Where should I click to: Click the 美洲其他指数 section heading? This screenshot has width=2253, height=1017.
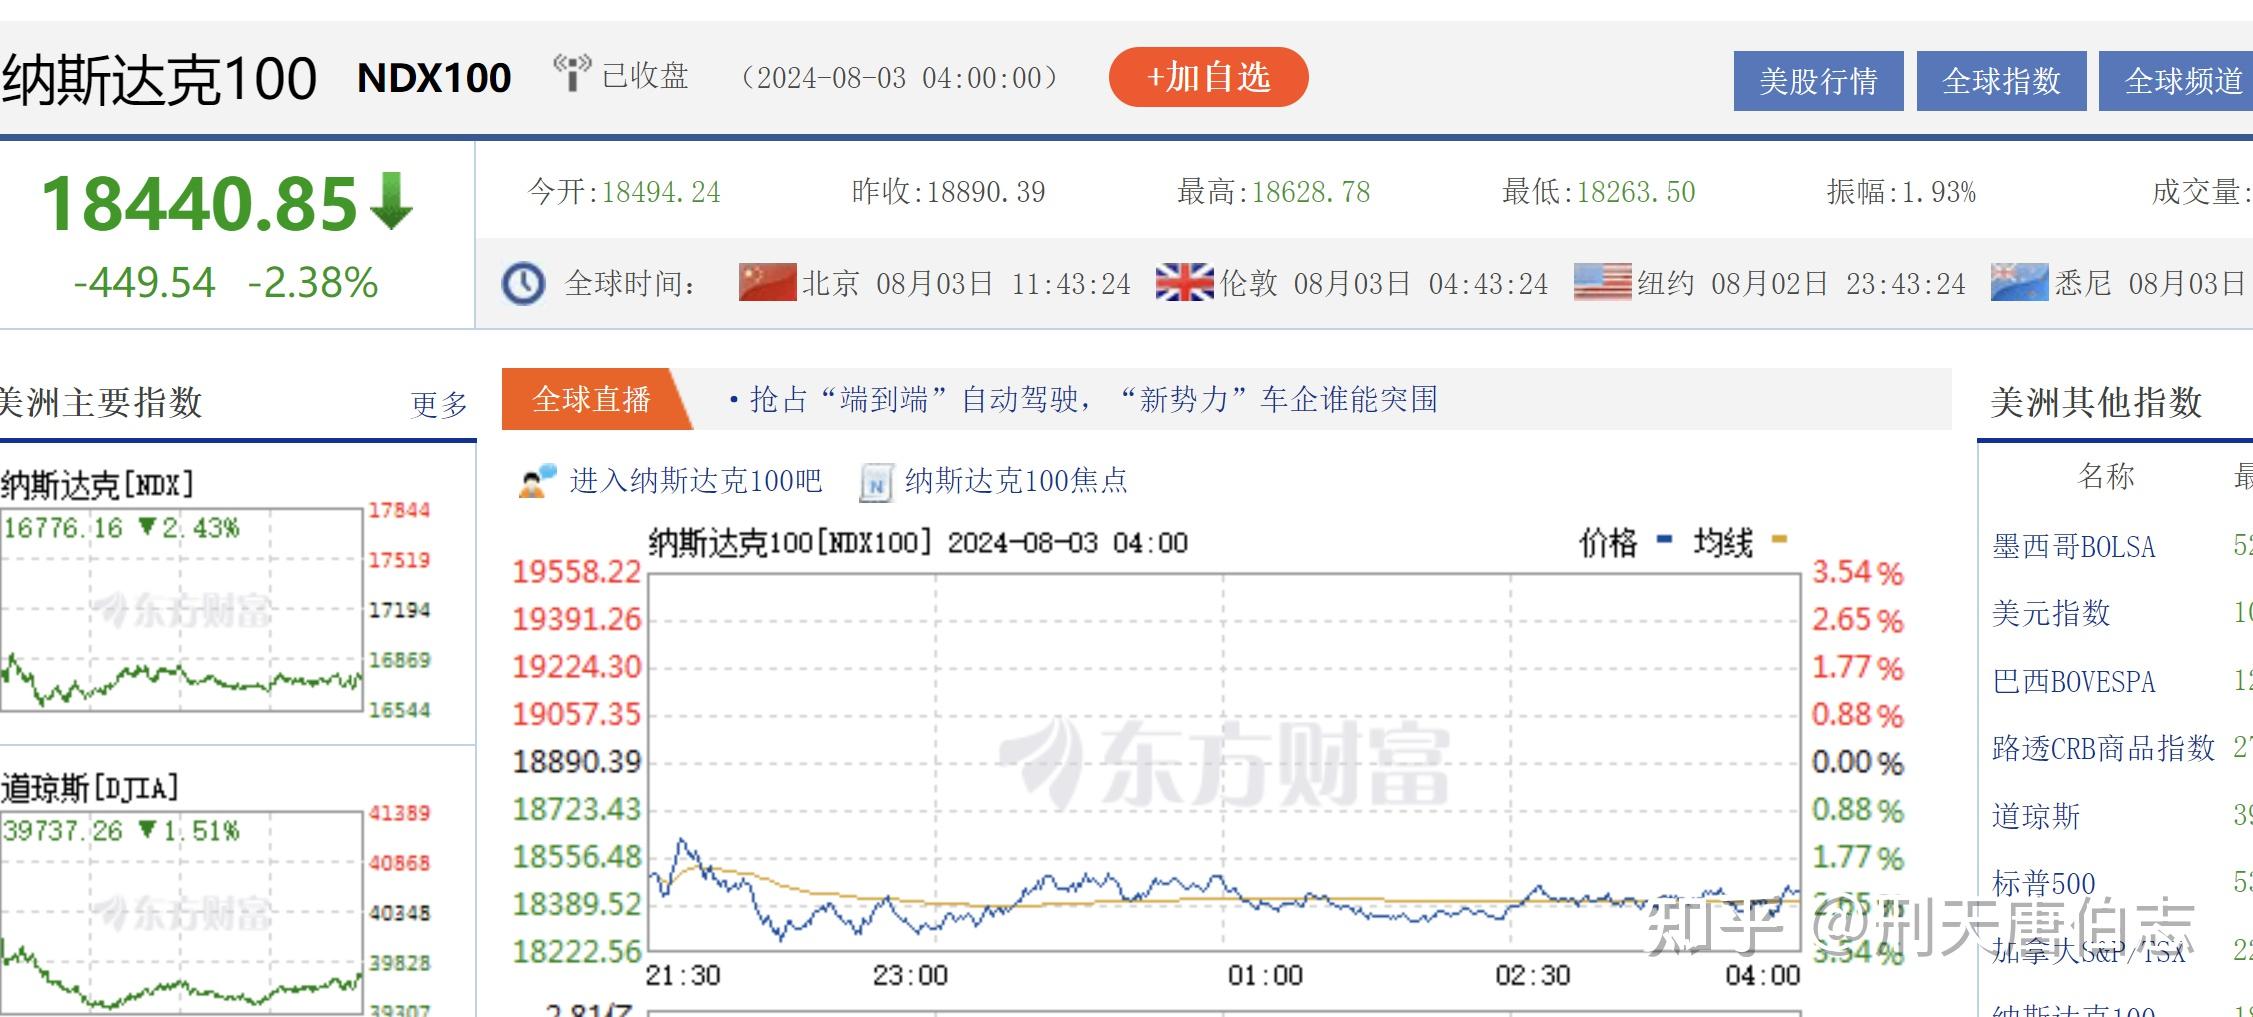pos(2096,403)
